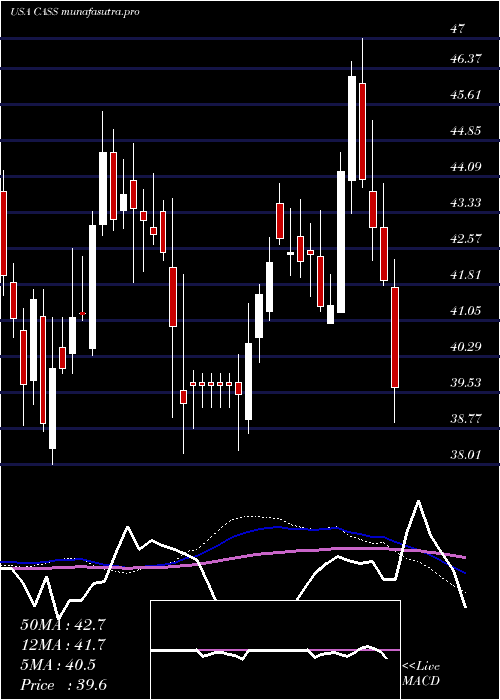
Task: Select the 38.77 price level label
Action: (466, 419)
